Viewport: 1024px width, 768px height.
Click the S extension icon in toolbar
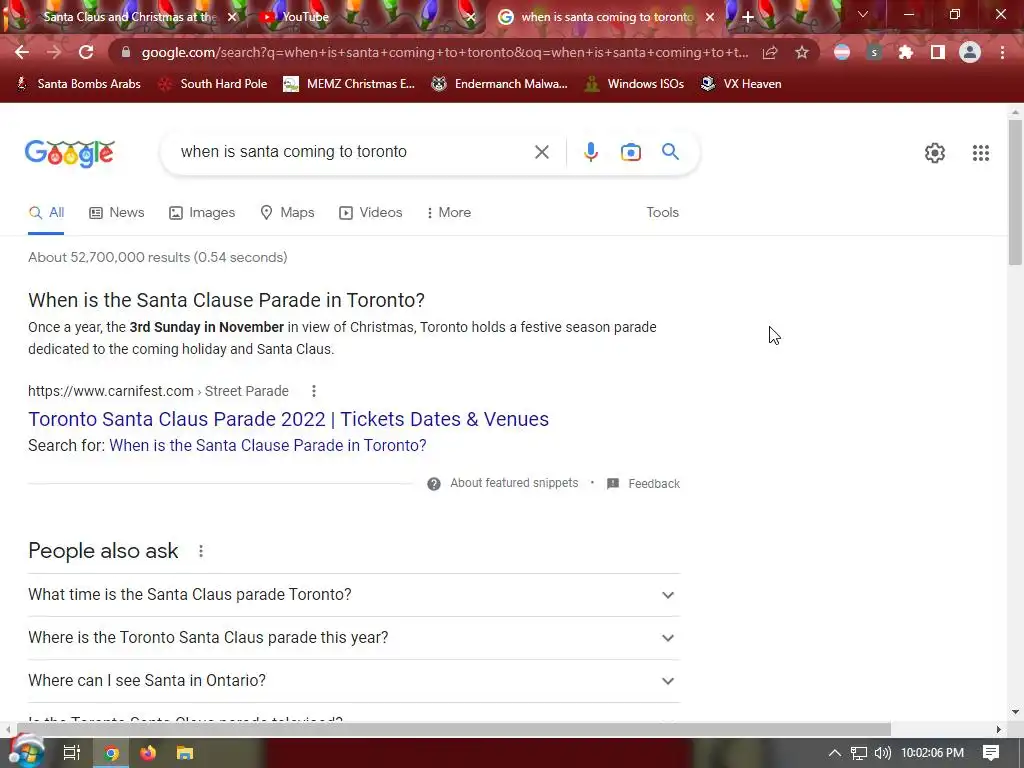point(874,52)
